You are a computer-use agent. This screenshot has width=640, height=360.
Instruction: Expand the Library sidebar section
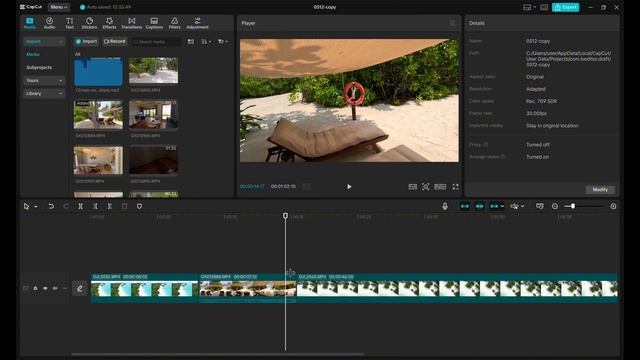pyautogui.click(x=44, y=93)
